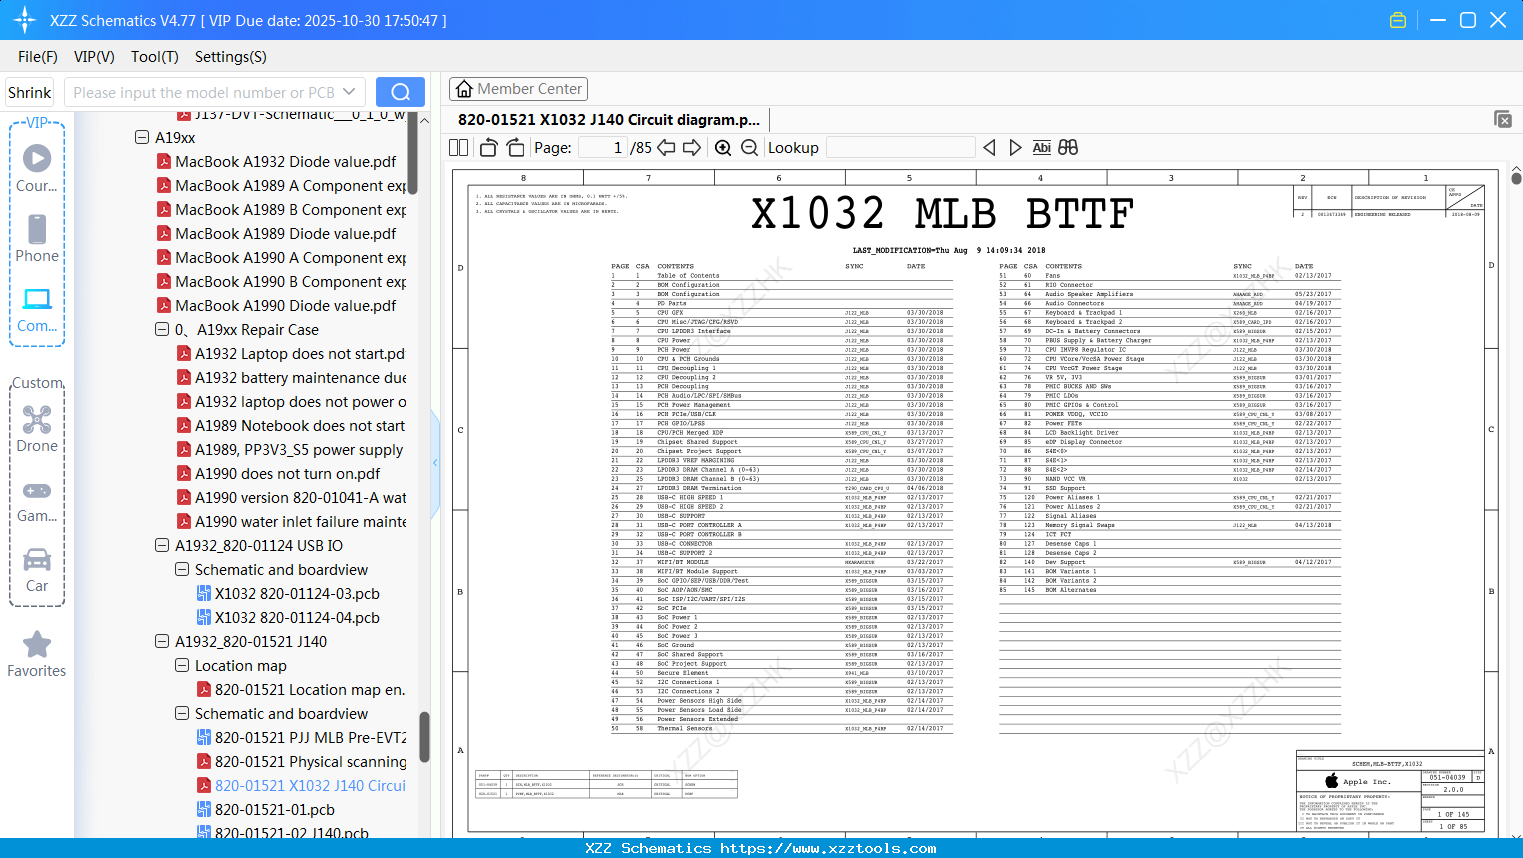1523x858 pixels.
Task: Select the Computer category in the sidebar
Action: pyautogui.click(x=37, y=309)
